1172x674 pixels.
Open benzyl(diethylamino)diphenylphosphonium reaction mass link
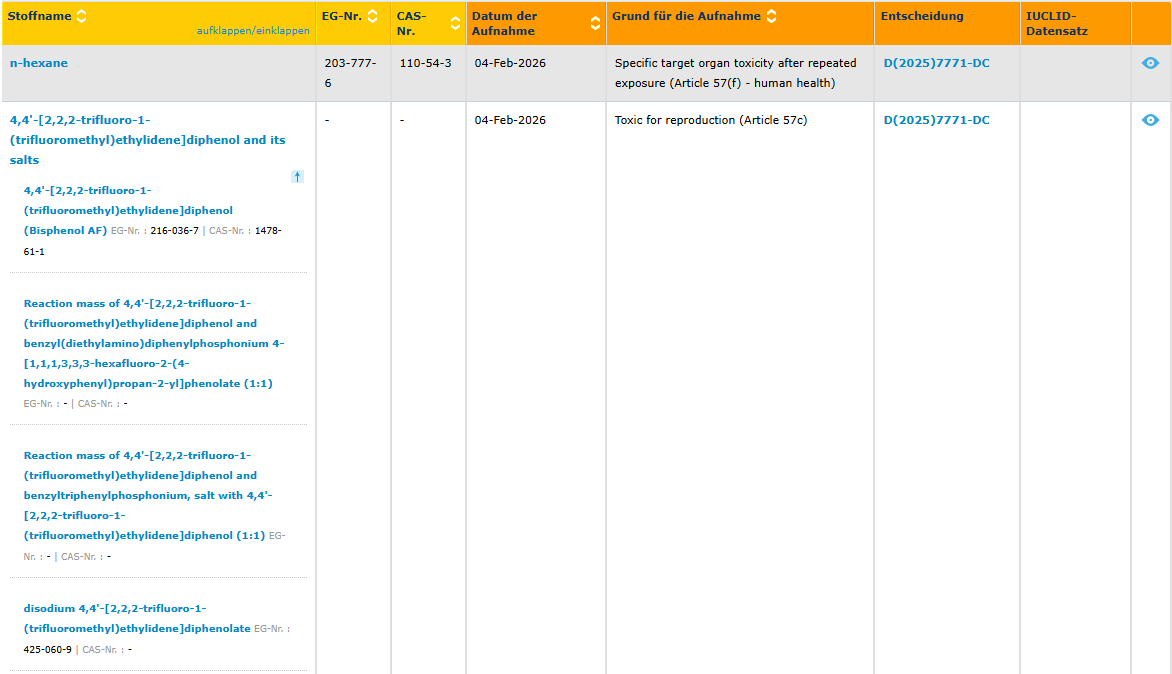pos(150,343)
